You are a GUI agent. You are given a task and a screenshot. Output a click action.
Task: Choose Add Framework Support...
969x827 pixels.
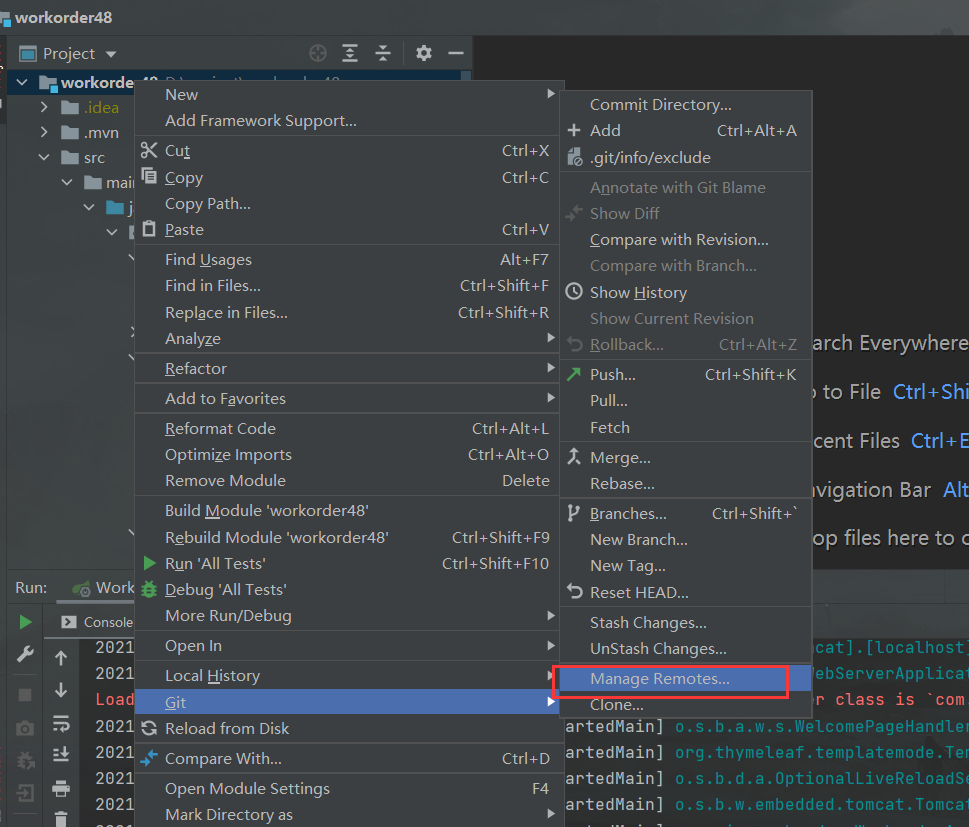pos(347,121)
